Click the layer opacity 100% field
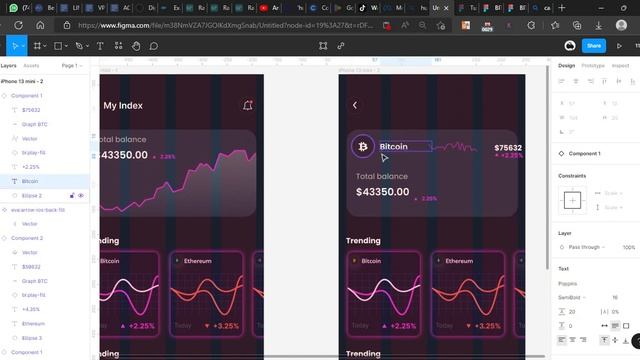The width and height of the screenshot is (640, 360). [629, 247]
